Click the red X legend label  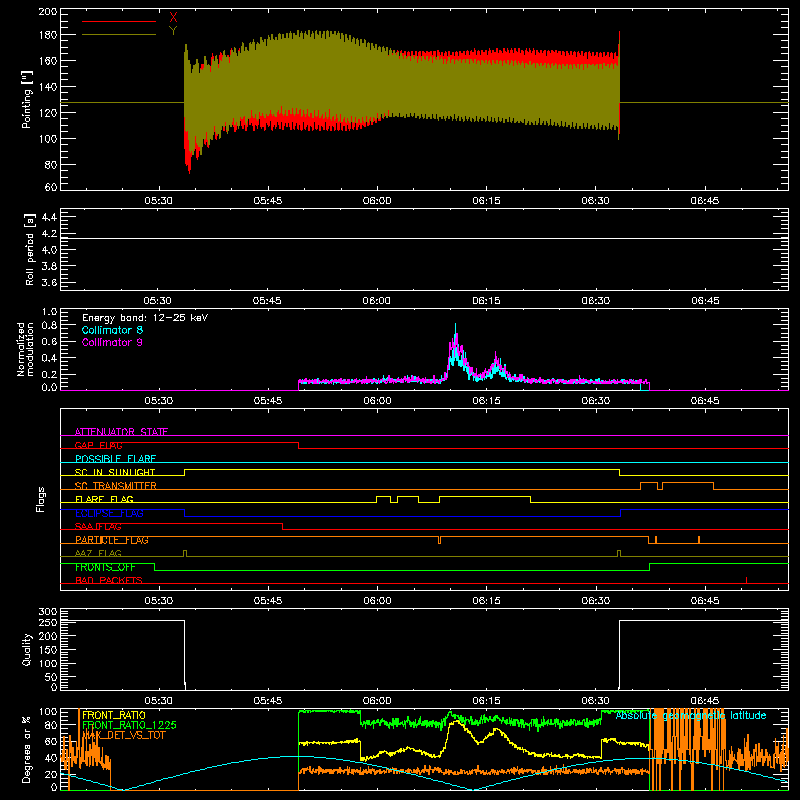(173, 18)
